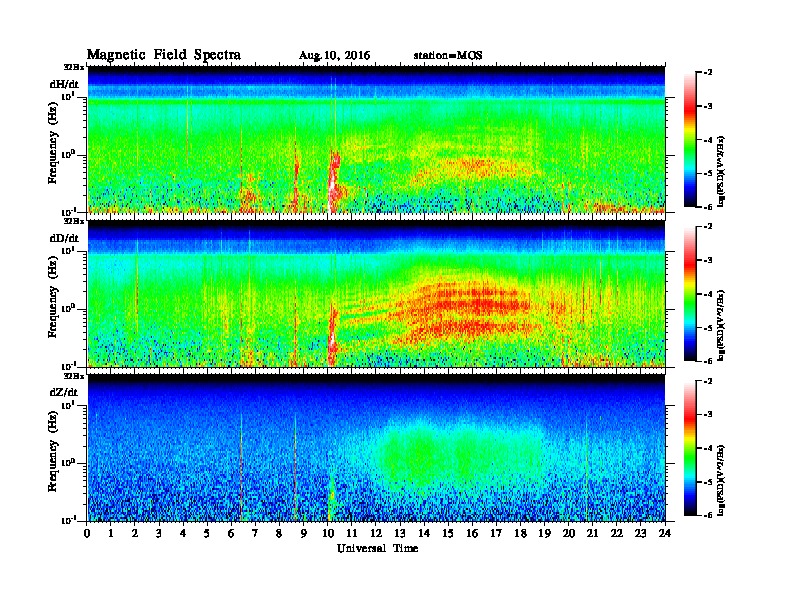Click hour label "16" on the time axis
792x612 pixels.
[x=472, y=533]
